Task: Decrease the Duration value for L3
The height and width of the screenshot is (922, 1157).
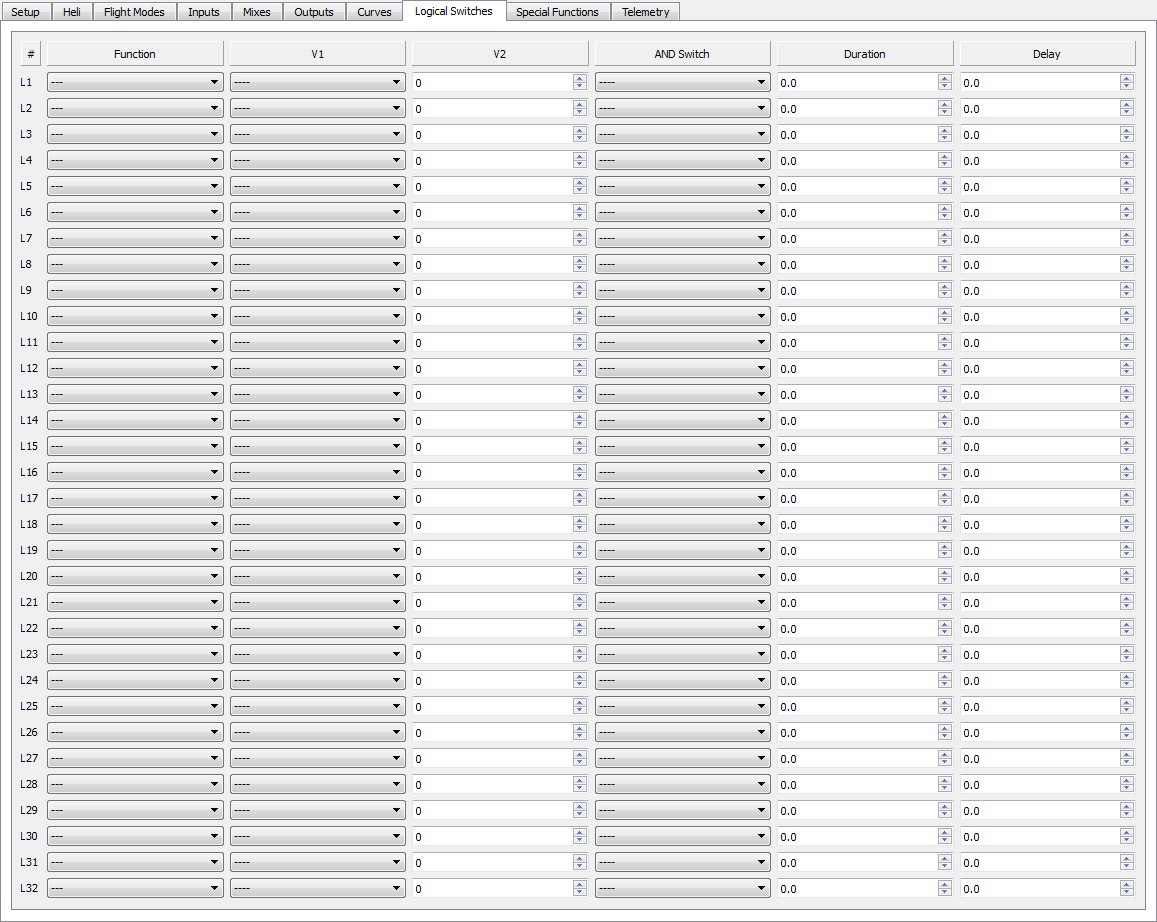Action: [x=945, y=139]
